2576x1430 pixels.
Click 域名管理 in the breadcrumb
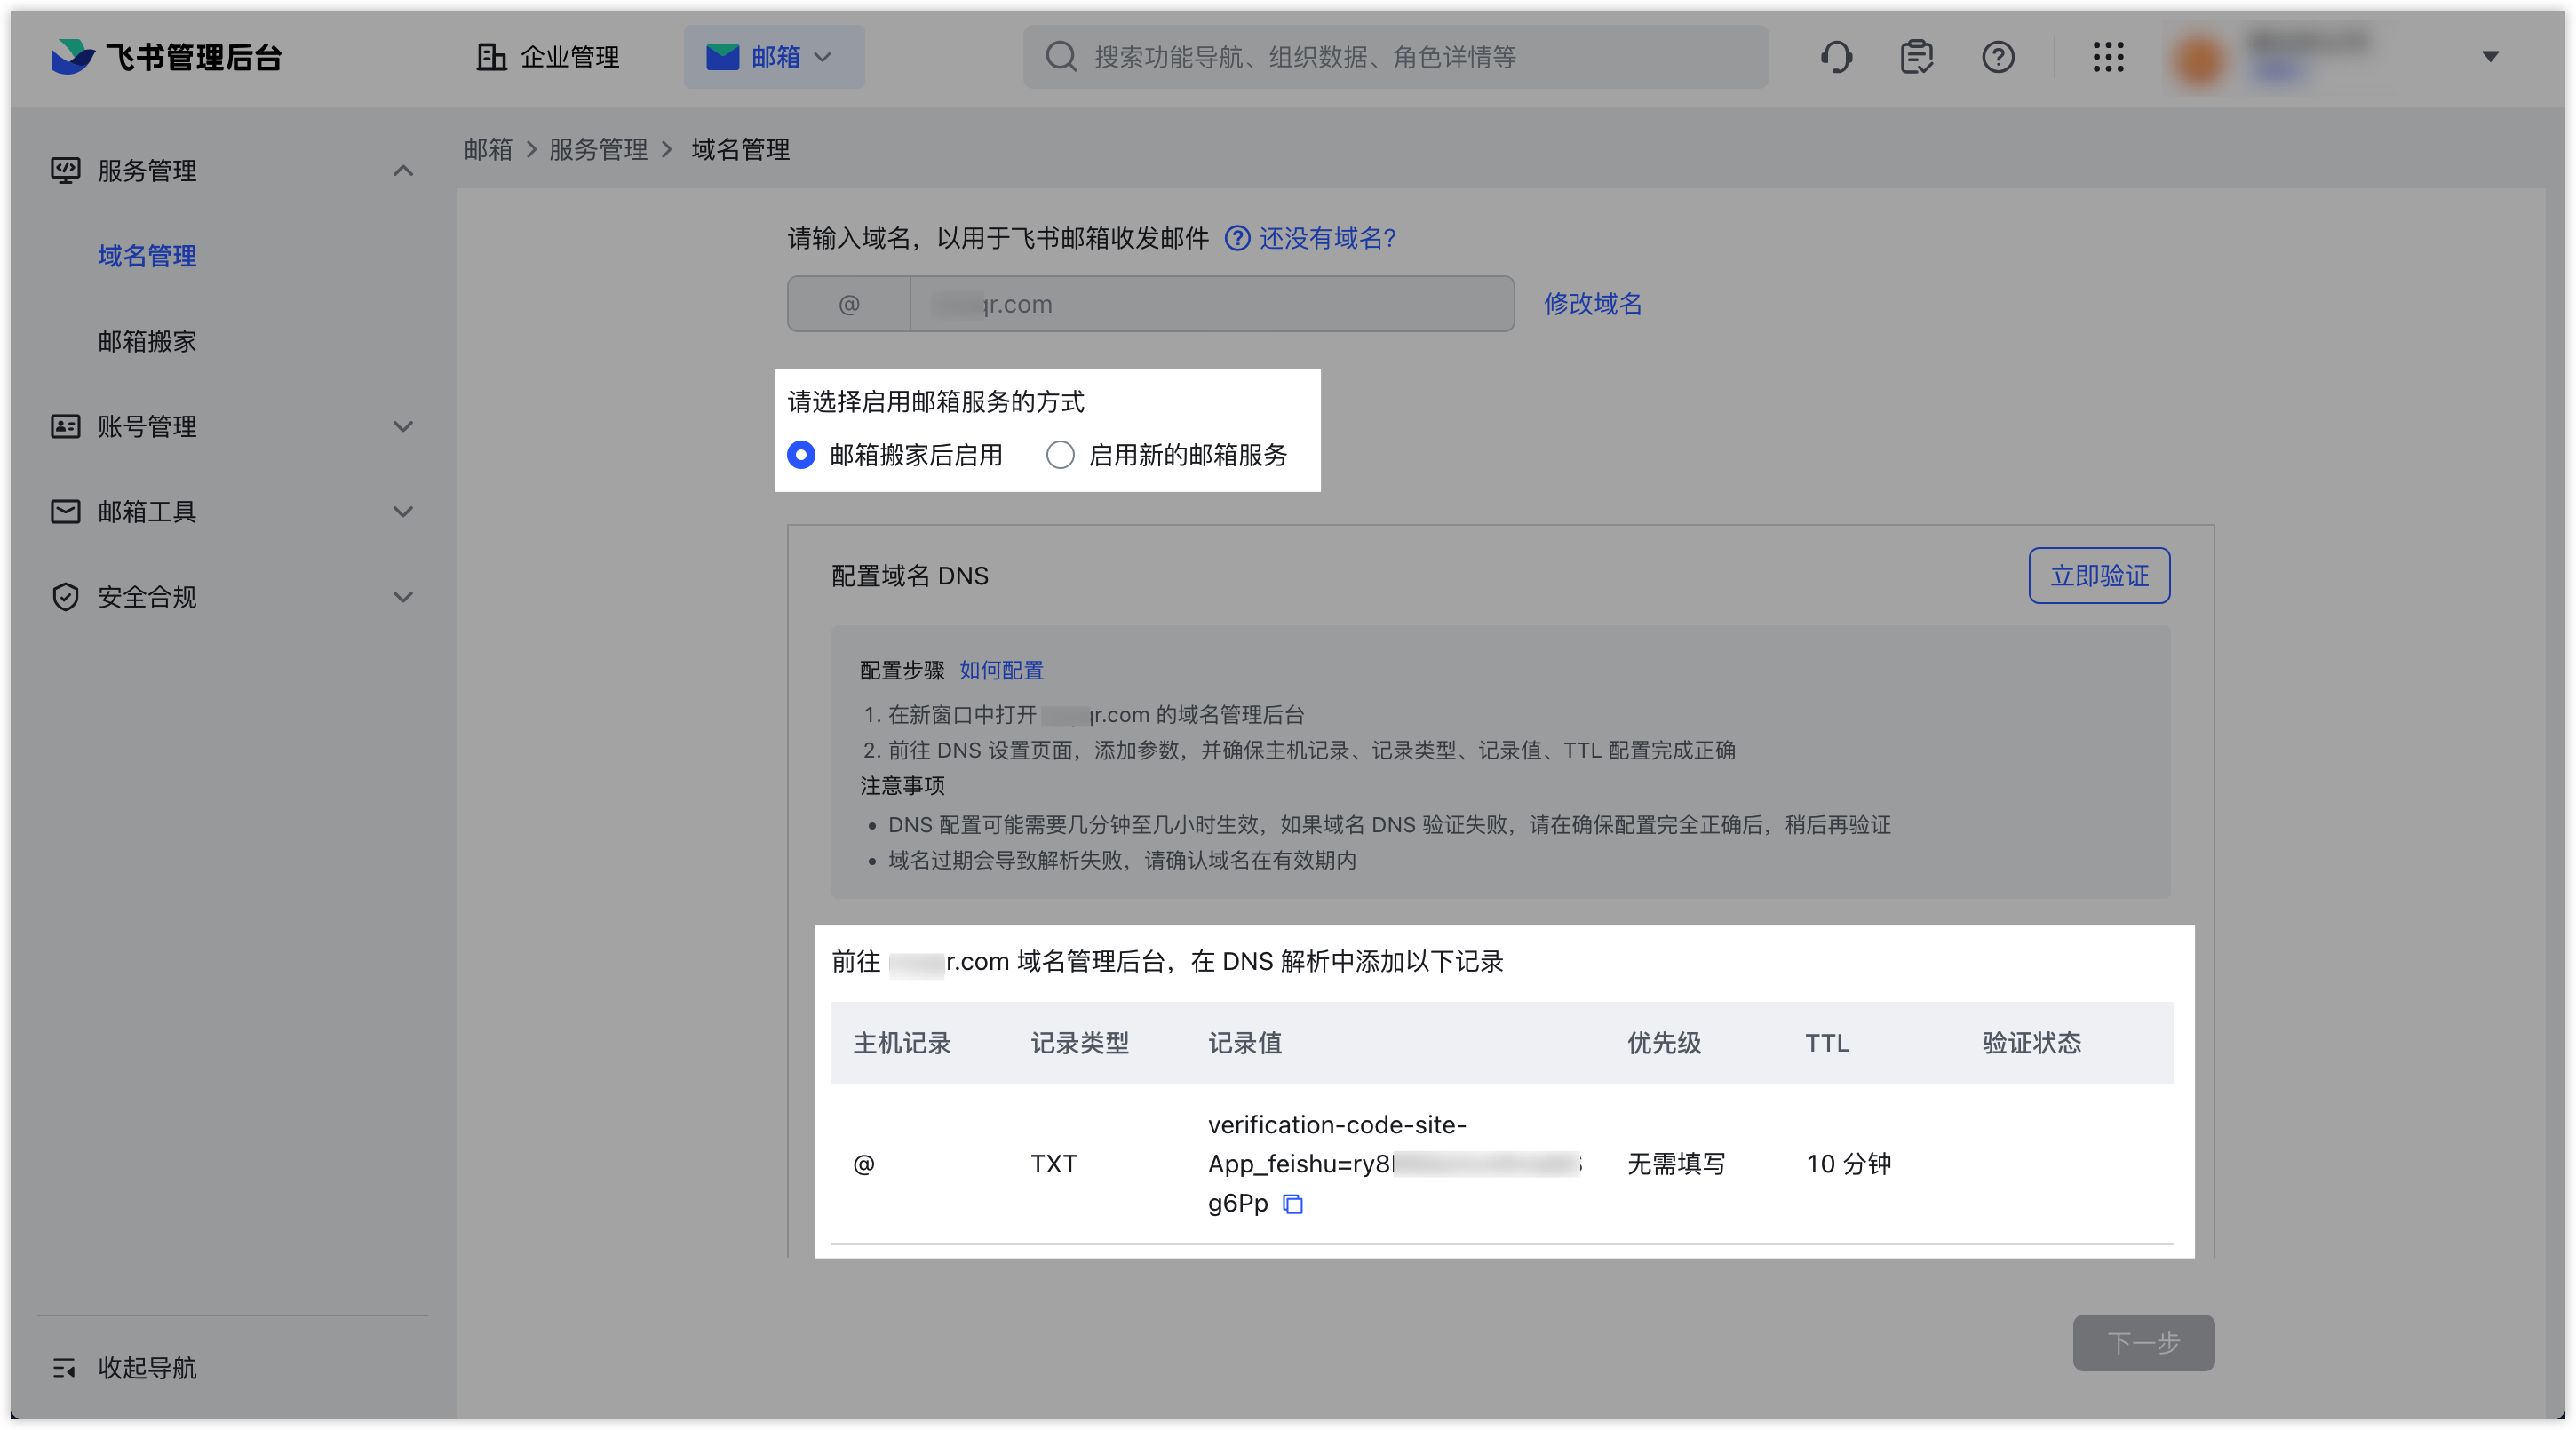point(740,149)
